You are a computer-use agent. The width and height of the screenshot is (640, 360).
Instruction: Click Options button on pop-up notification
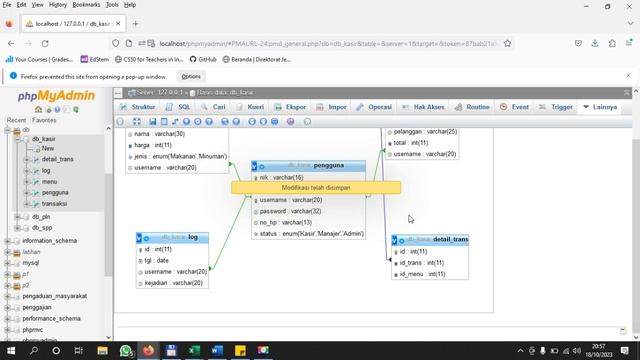[x=191, y=77]
